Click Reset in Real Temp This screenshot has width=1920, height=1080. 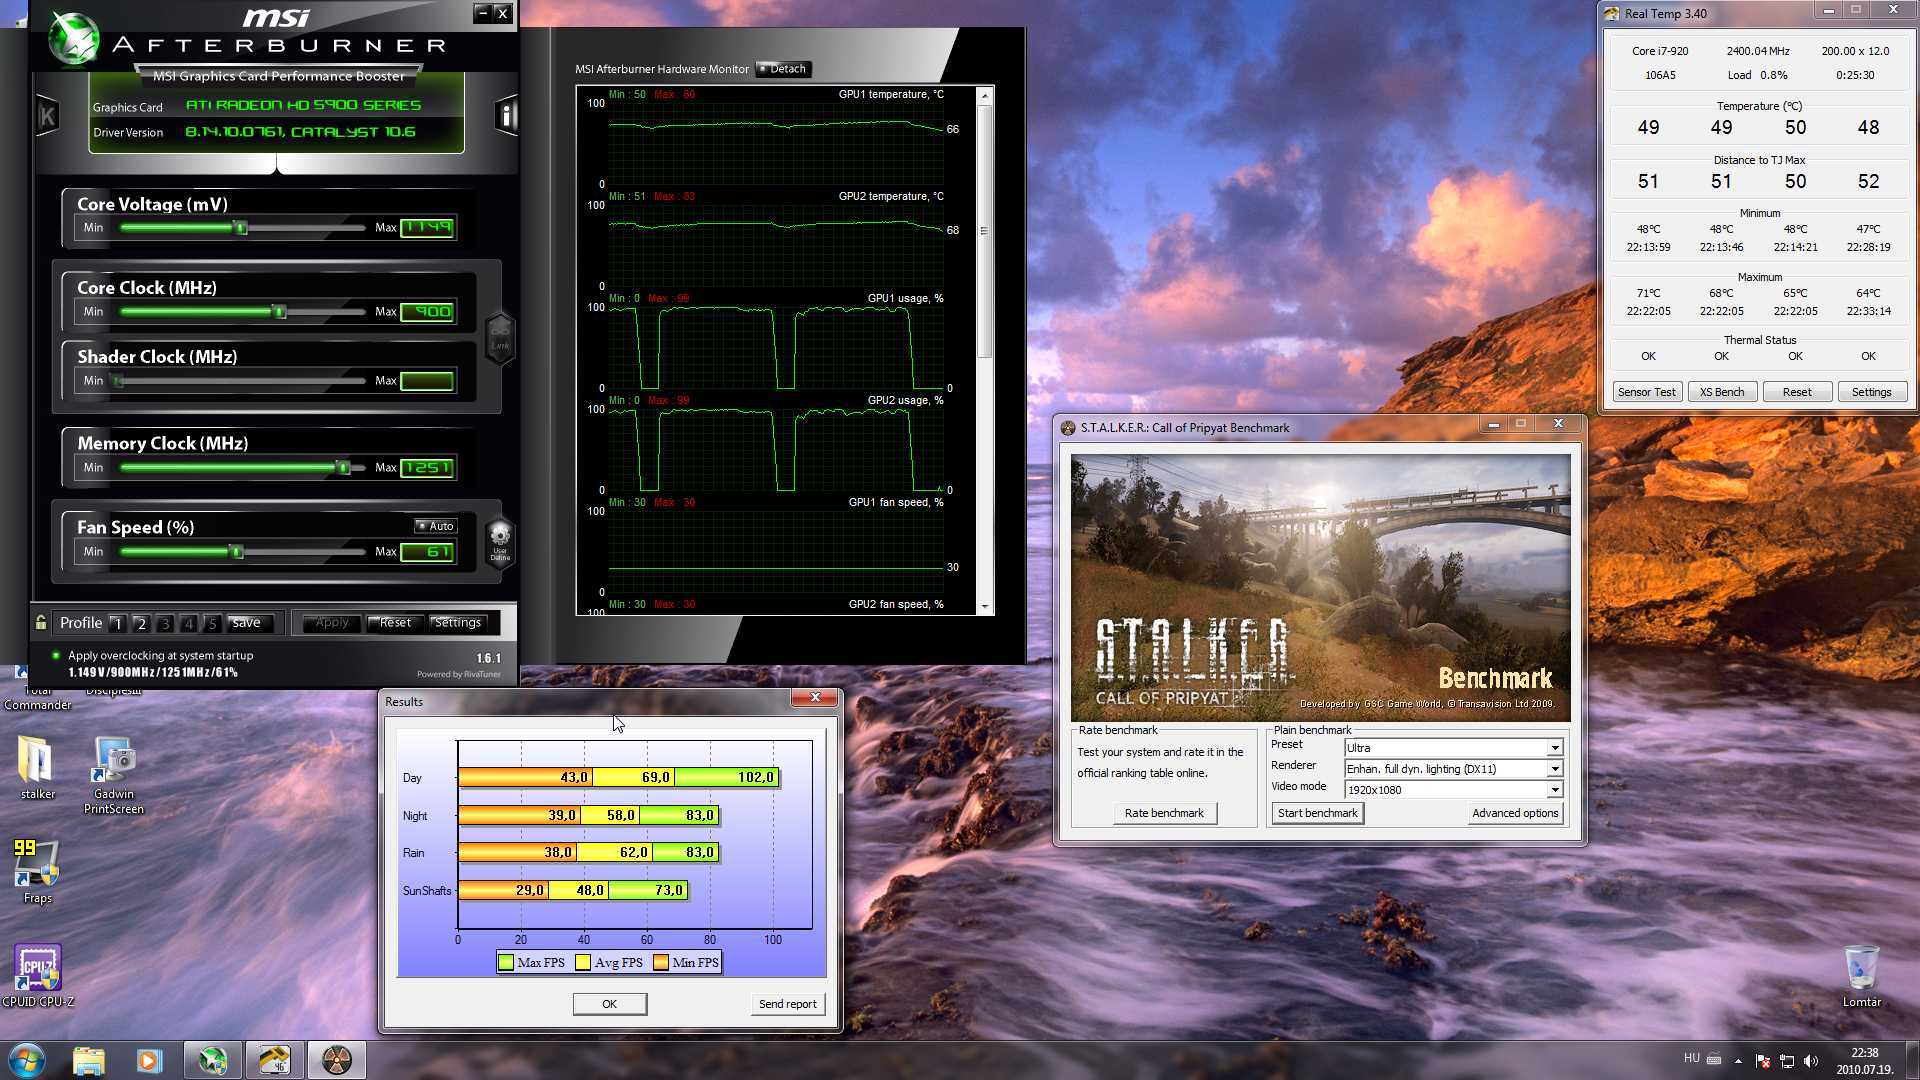[1797, 392]
